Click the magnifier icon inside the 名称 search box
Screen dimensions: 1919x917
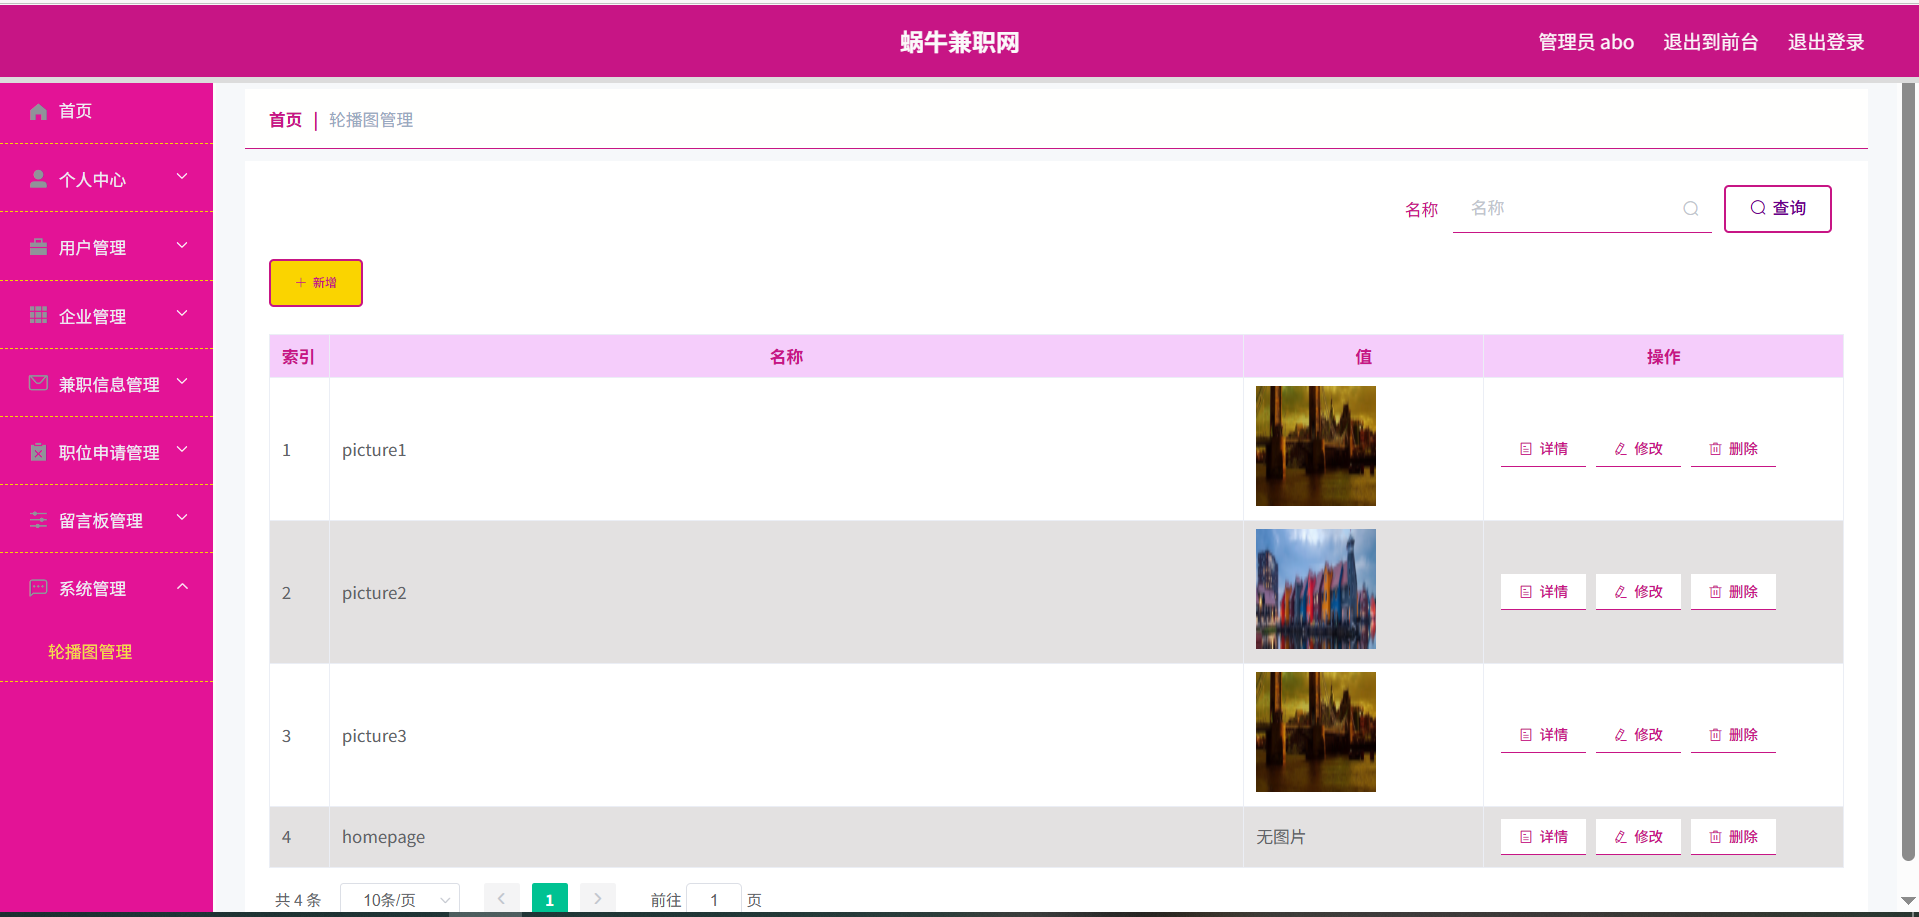[x=1690, y=208]
